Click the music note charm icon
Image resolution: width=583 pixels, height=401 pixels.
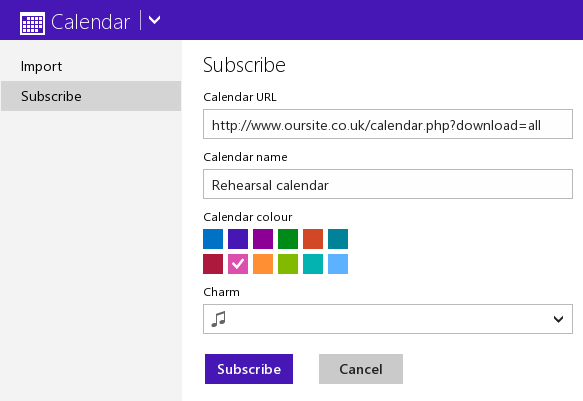[x=219, y=319]
